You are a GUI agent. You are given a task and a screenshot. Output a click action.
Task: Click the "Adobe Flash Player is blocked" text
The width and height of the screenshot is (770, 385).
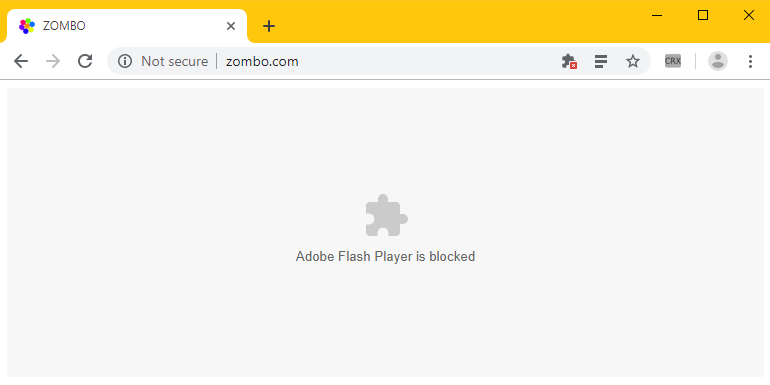pyautogui.click(x=385, y=256)
